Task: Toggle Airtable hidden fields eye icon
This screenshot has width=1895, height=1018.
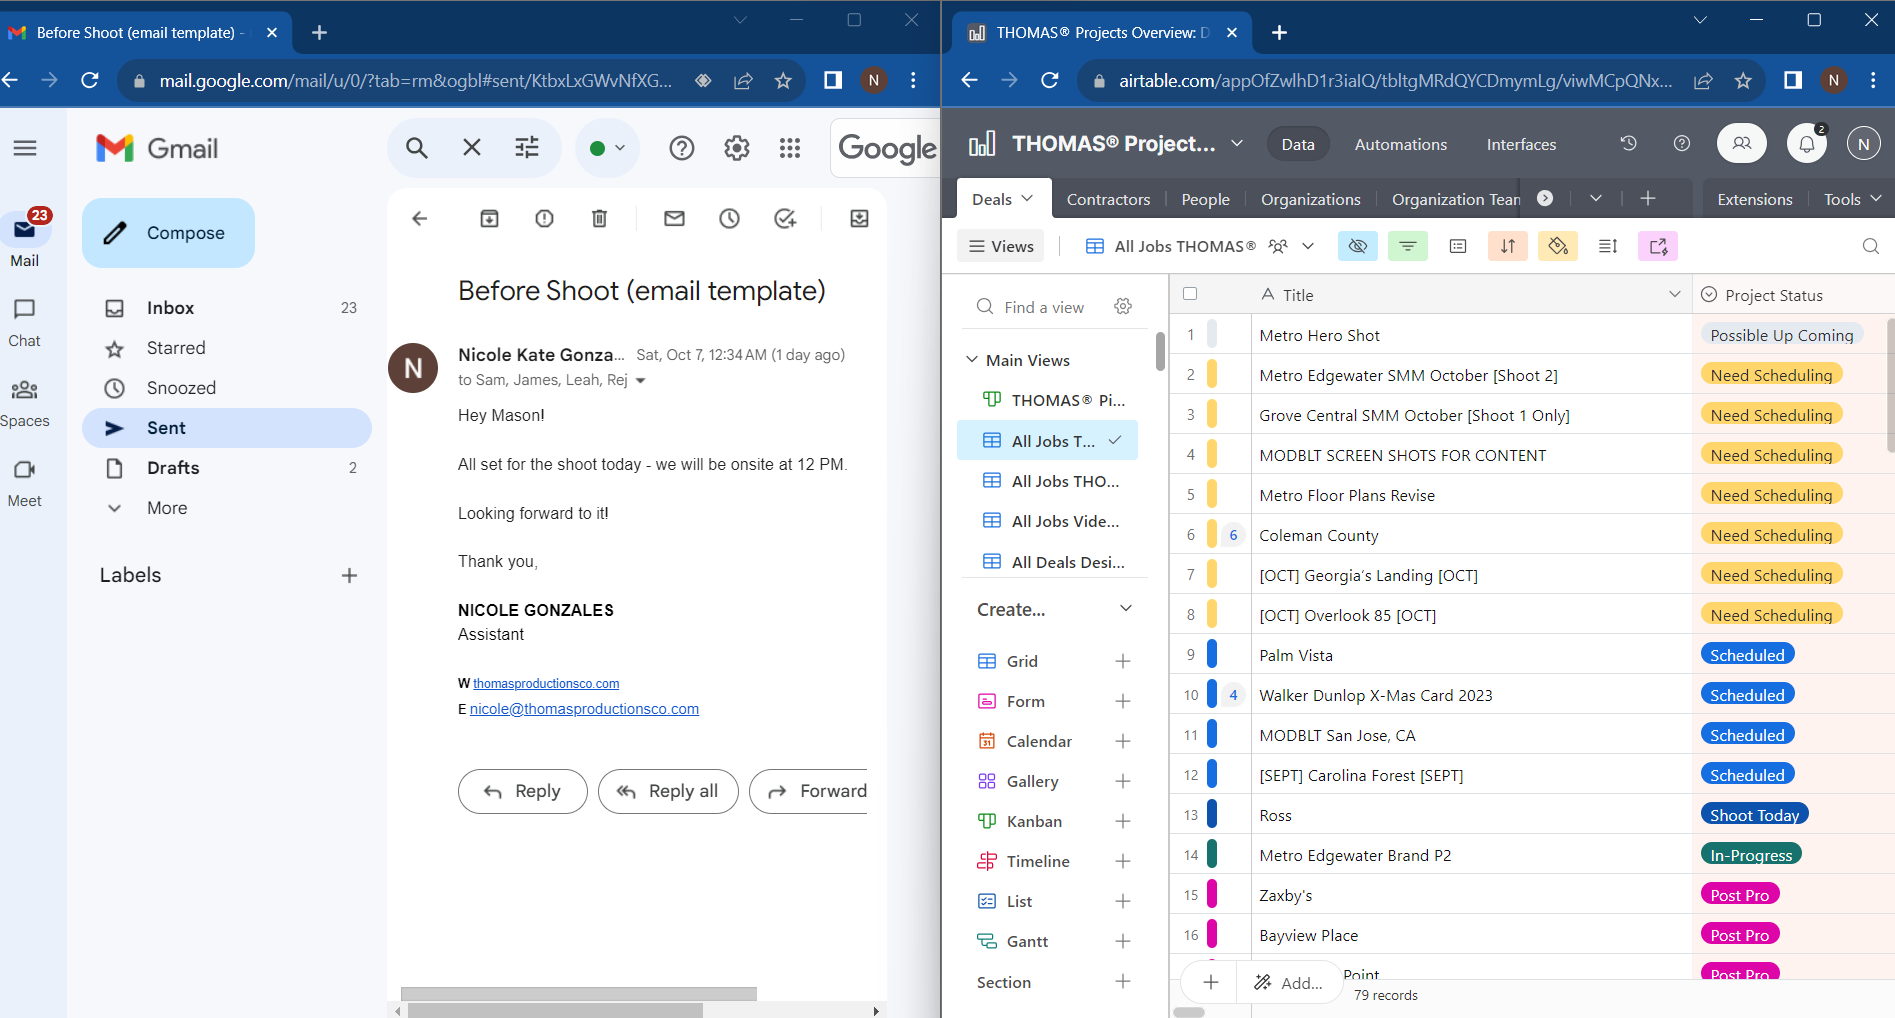Action: [1357, 246]
